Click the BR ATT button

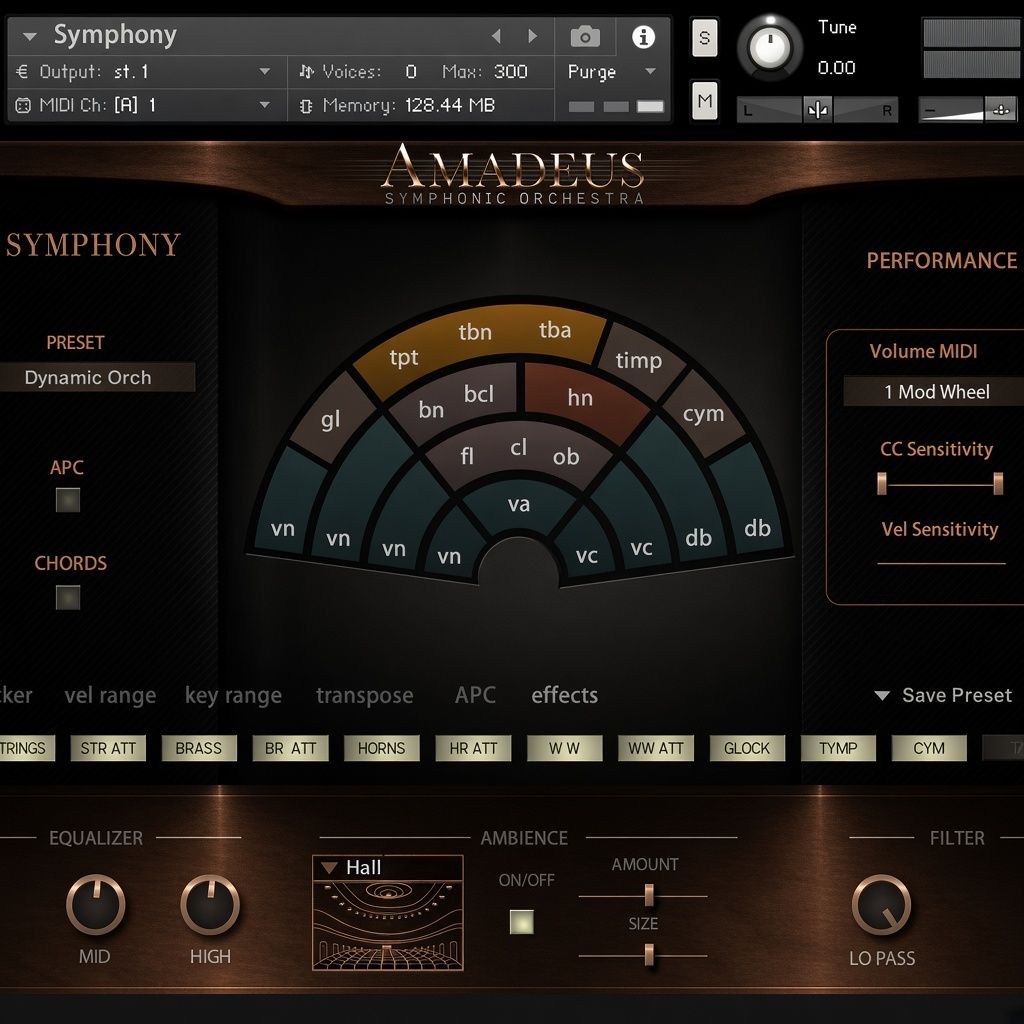tap(290, 748)
